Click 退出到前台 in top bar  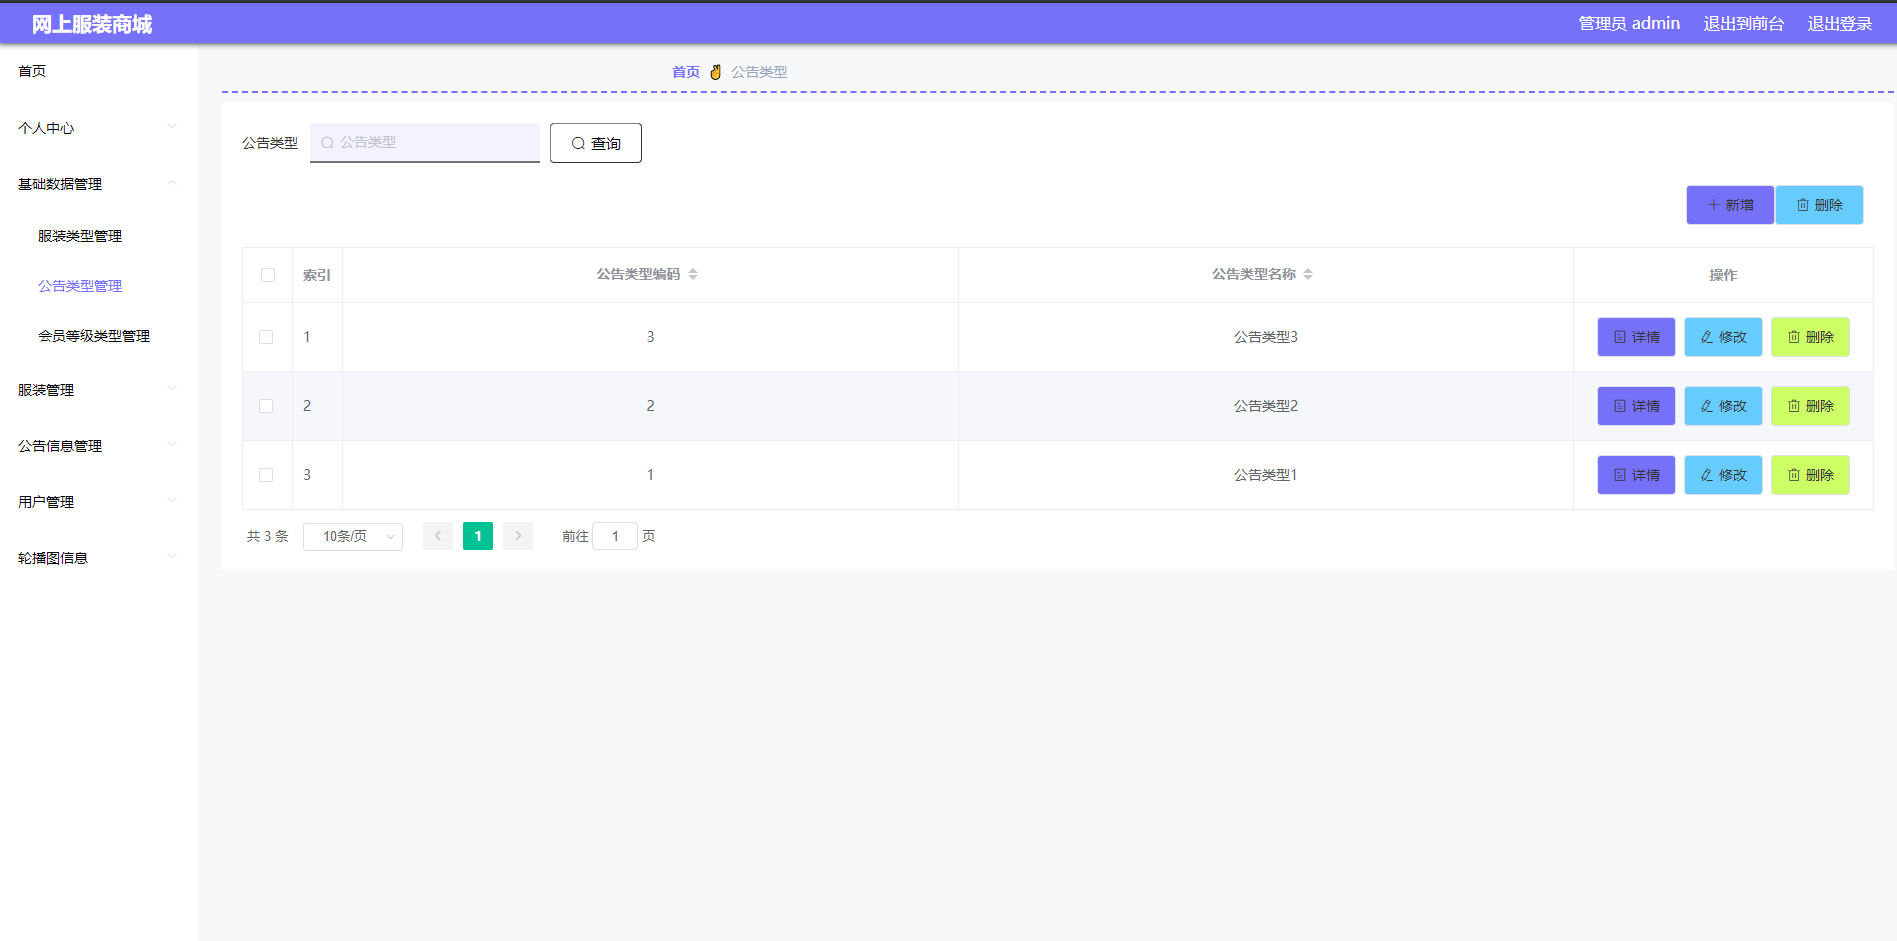click(x=1743, y=23)
